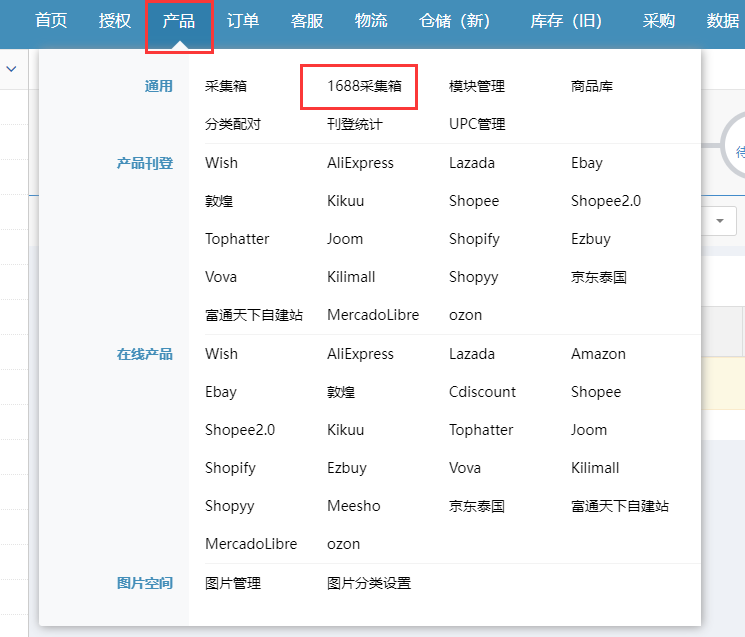Open Ezbuy under 在线产品
The height and width of the screenshot is (637, 745).
347,468
